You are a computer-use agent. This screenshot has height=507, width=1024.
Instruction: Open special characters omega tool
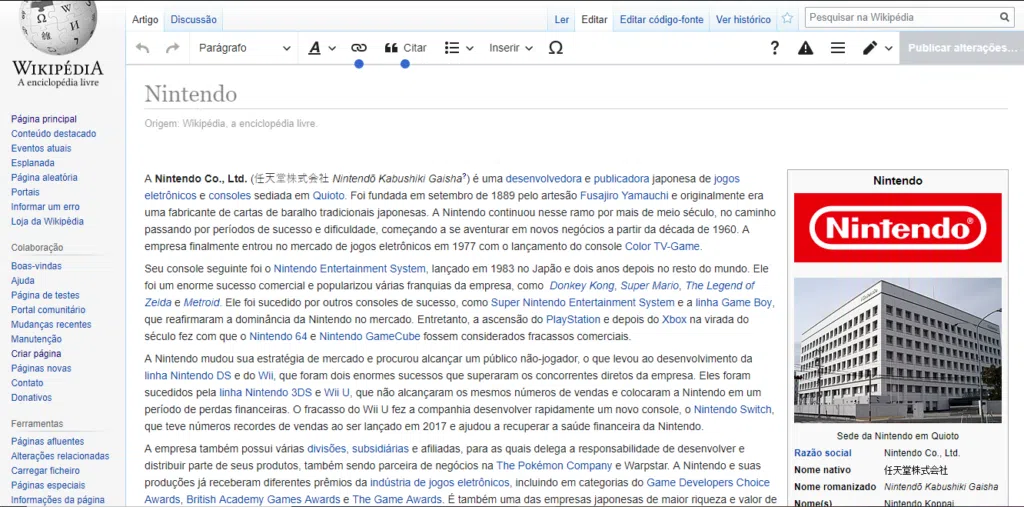coord(556,48)
